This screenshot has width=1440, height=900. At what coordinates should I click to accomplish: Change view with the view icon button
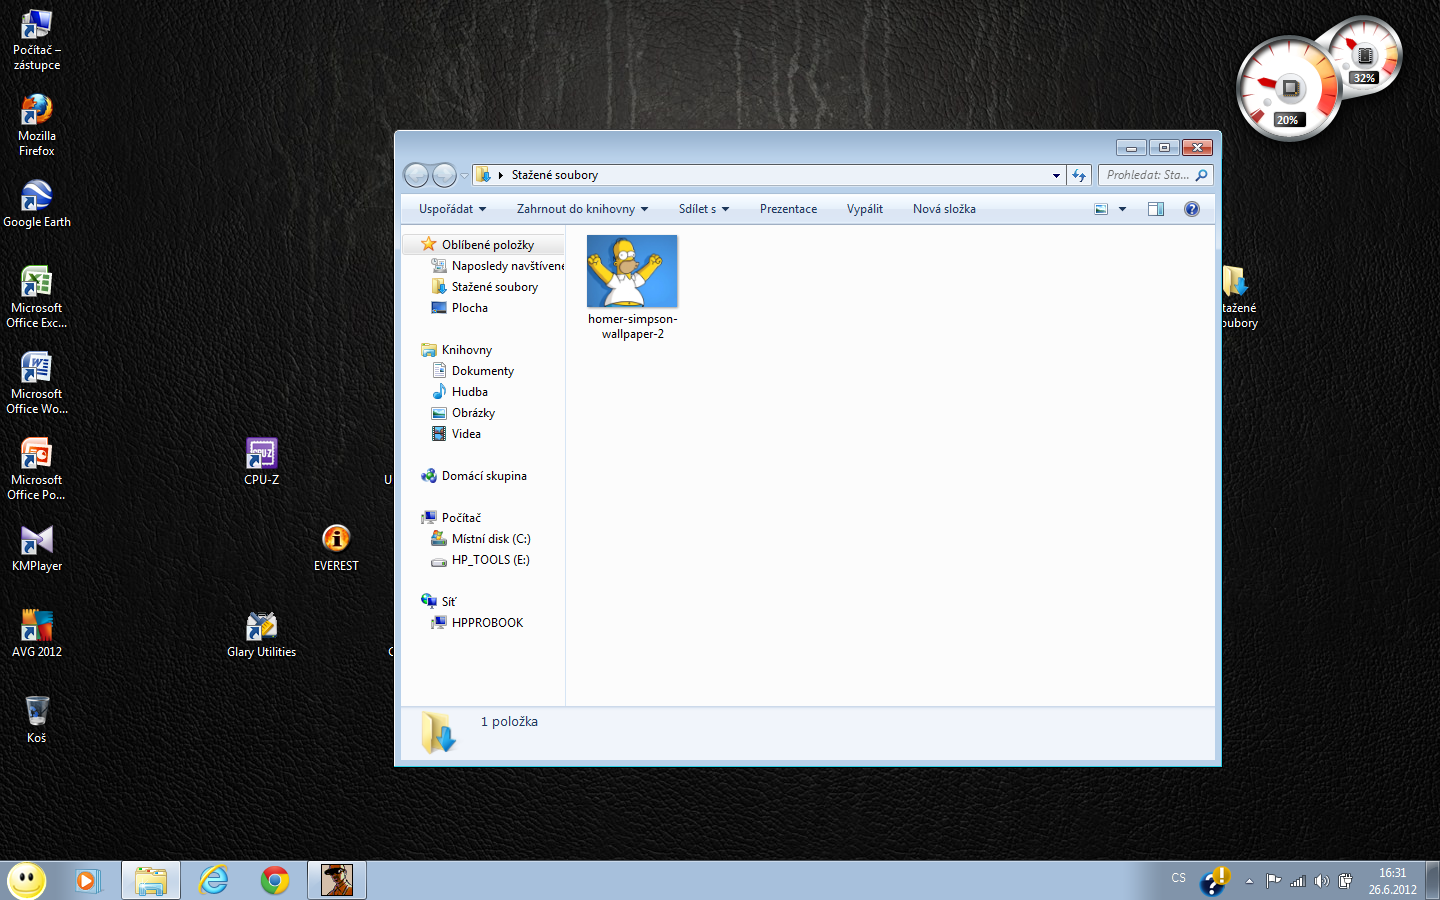tap(1101, 209)
